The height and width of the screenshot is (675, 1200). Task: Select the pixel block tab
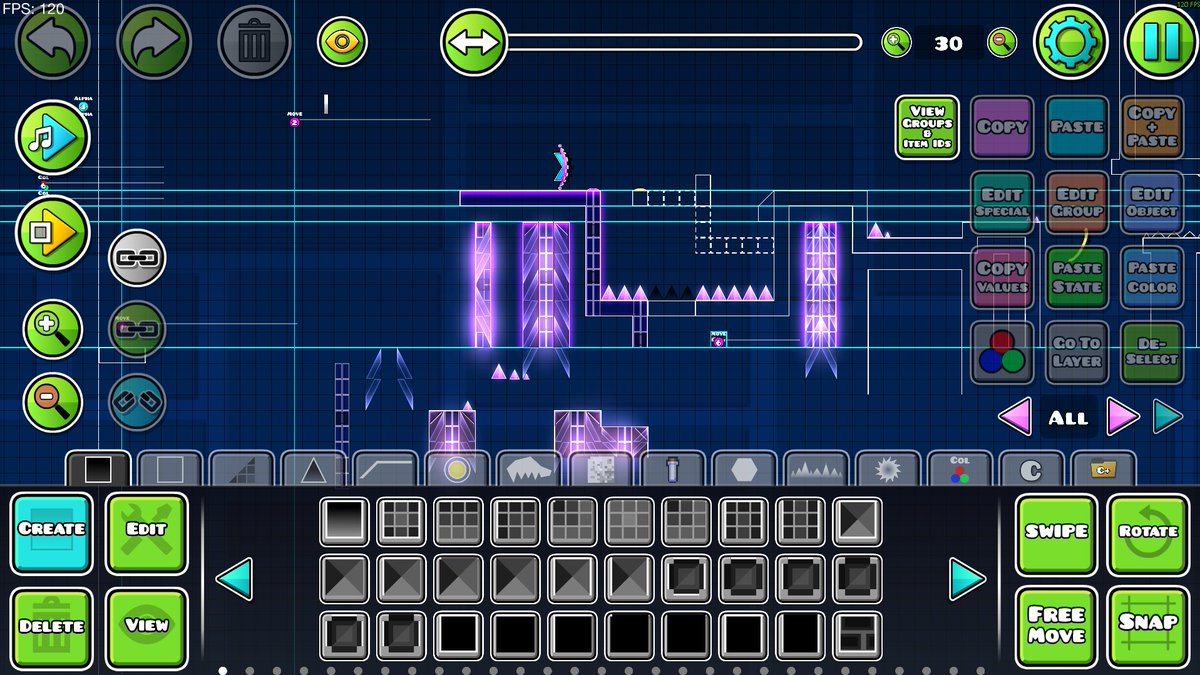tap(601, 468)
